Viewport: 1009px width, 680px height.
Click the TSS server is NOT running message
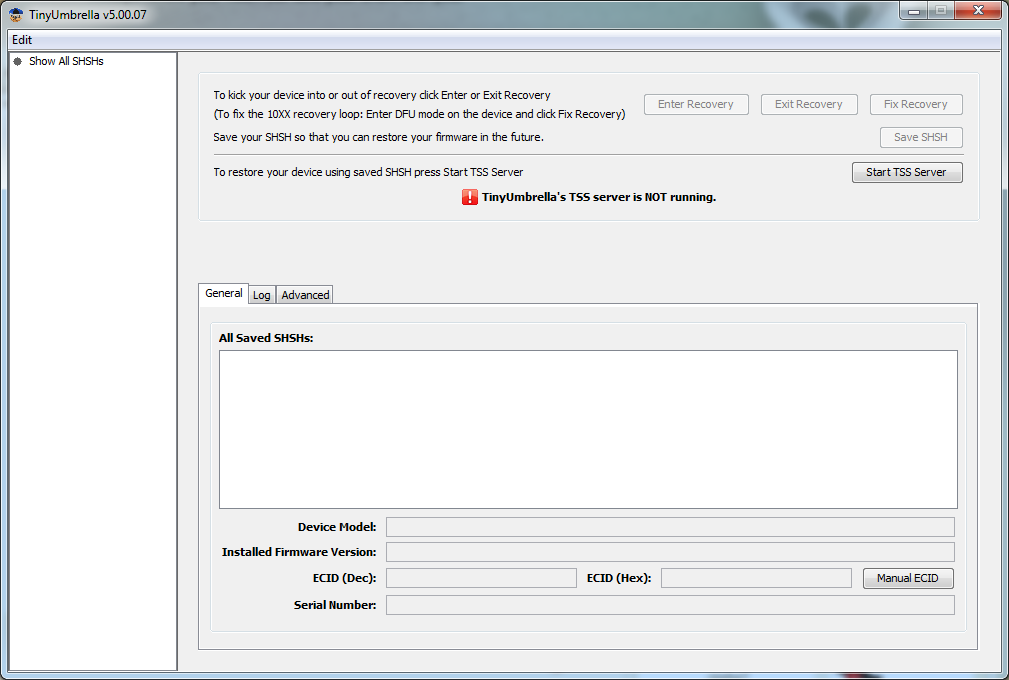(x=599, y=198)
